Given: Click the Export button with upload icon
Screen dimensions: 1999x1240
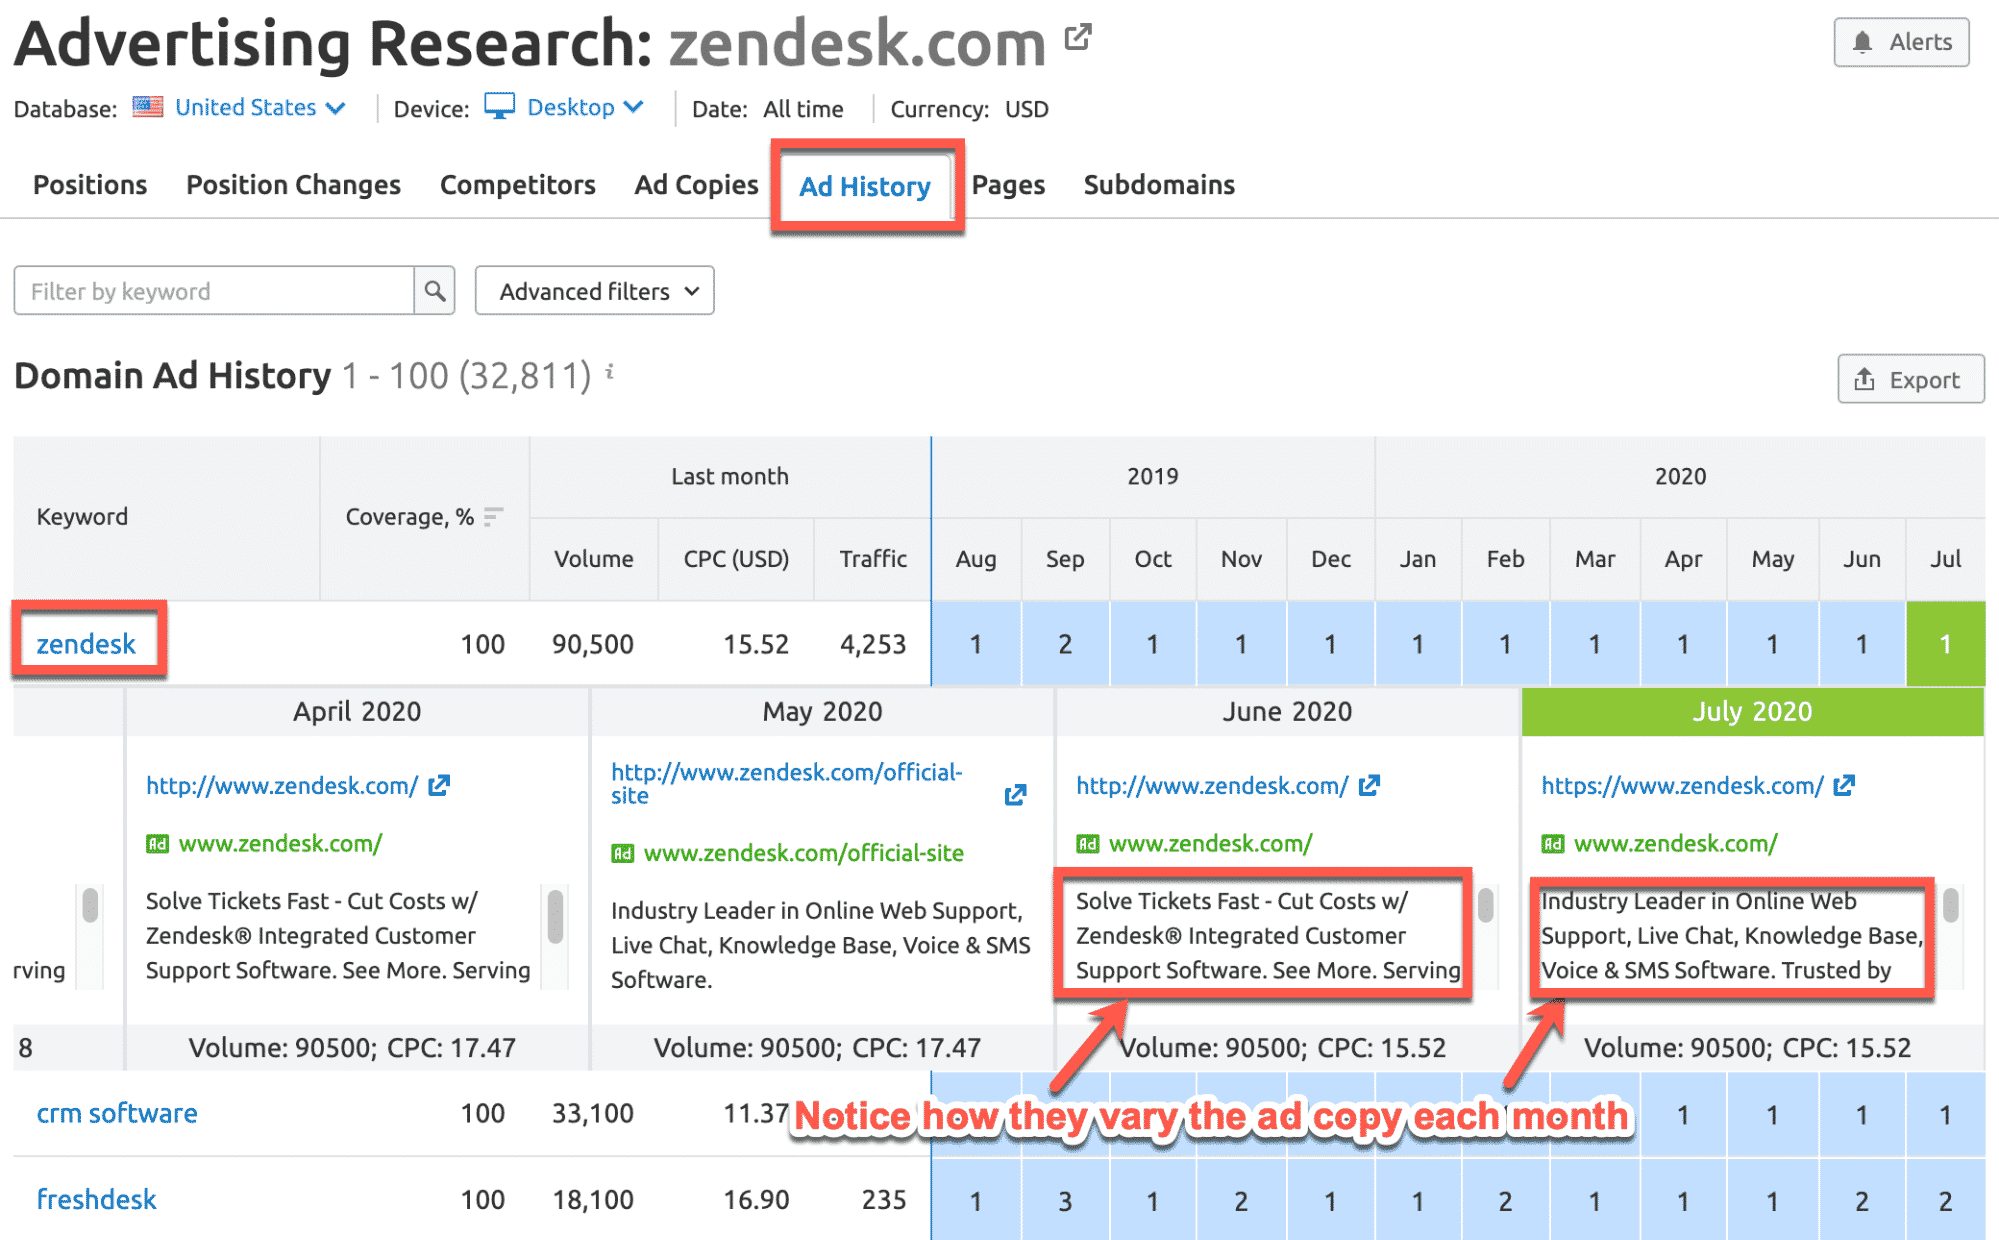Looking at the screenshot, I should [1909, 379].
